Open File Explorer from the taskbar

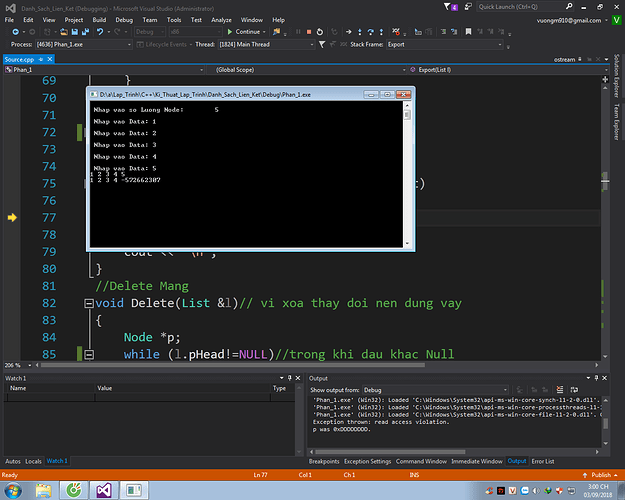tap(46, 490)
